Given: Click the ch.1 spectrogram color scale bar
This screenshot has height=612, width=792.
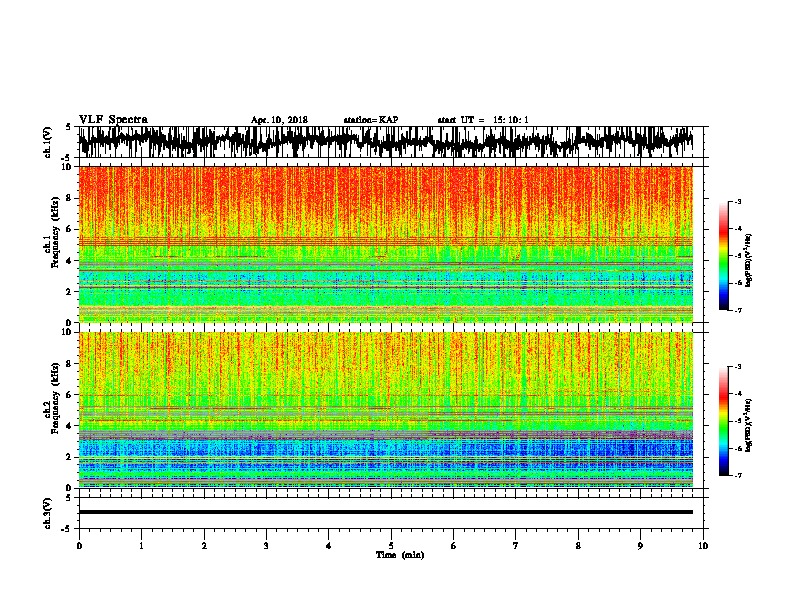Looking at the screenshot, I should (x=724, y=256).
